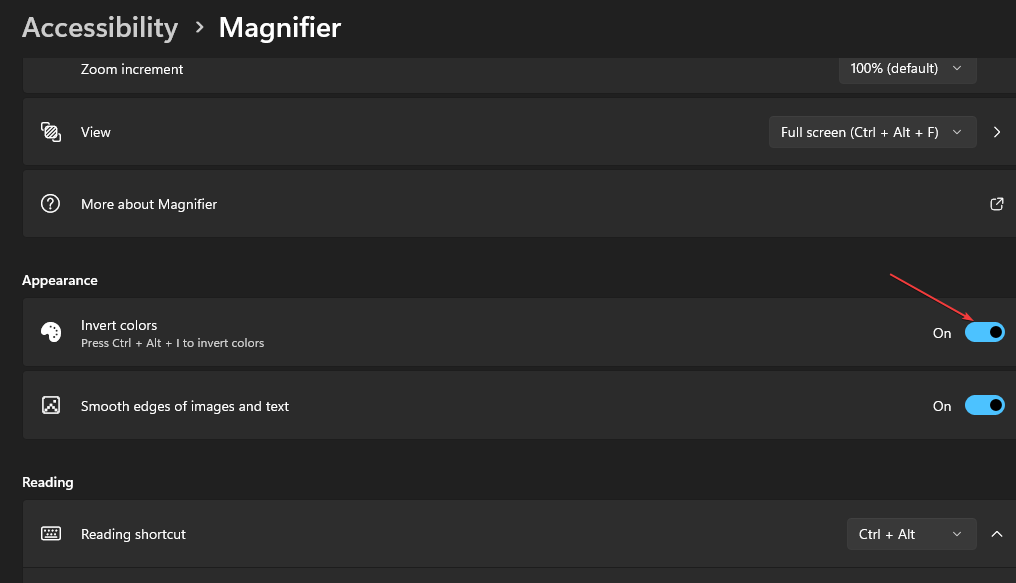Open the View mode dropdown
This screenshot has width=1016, height=583.
pos(872,132)
